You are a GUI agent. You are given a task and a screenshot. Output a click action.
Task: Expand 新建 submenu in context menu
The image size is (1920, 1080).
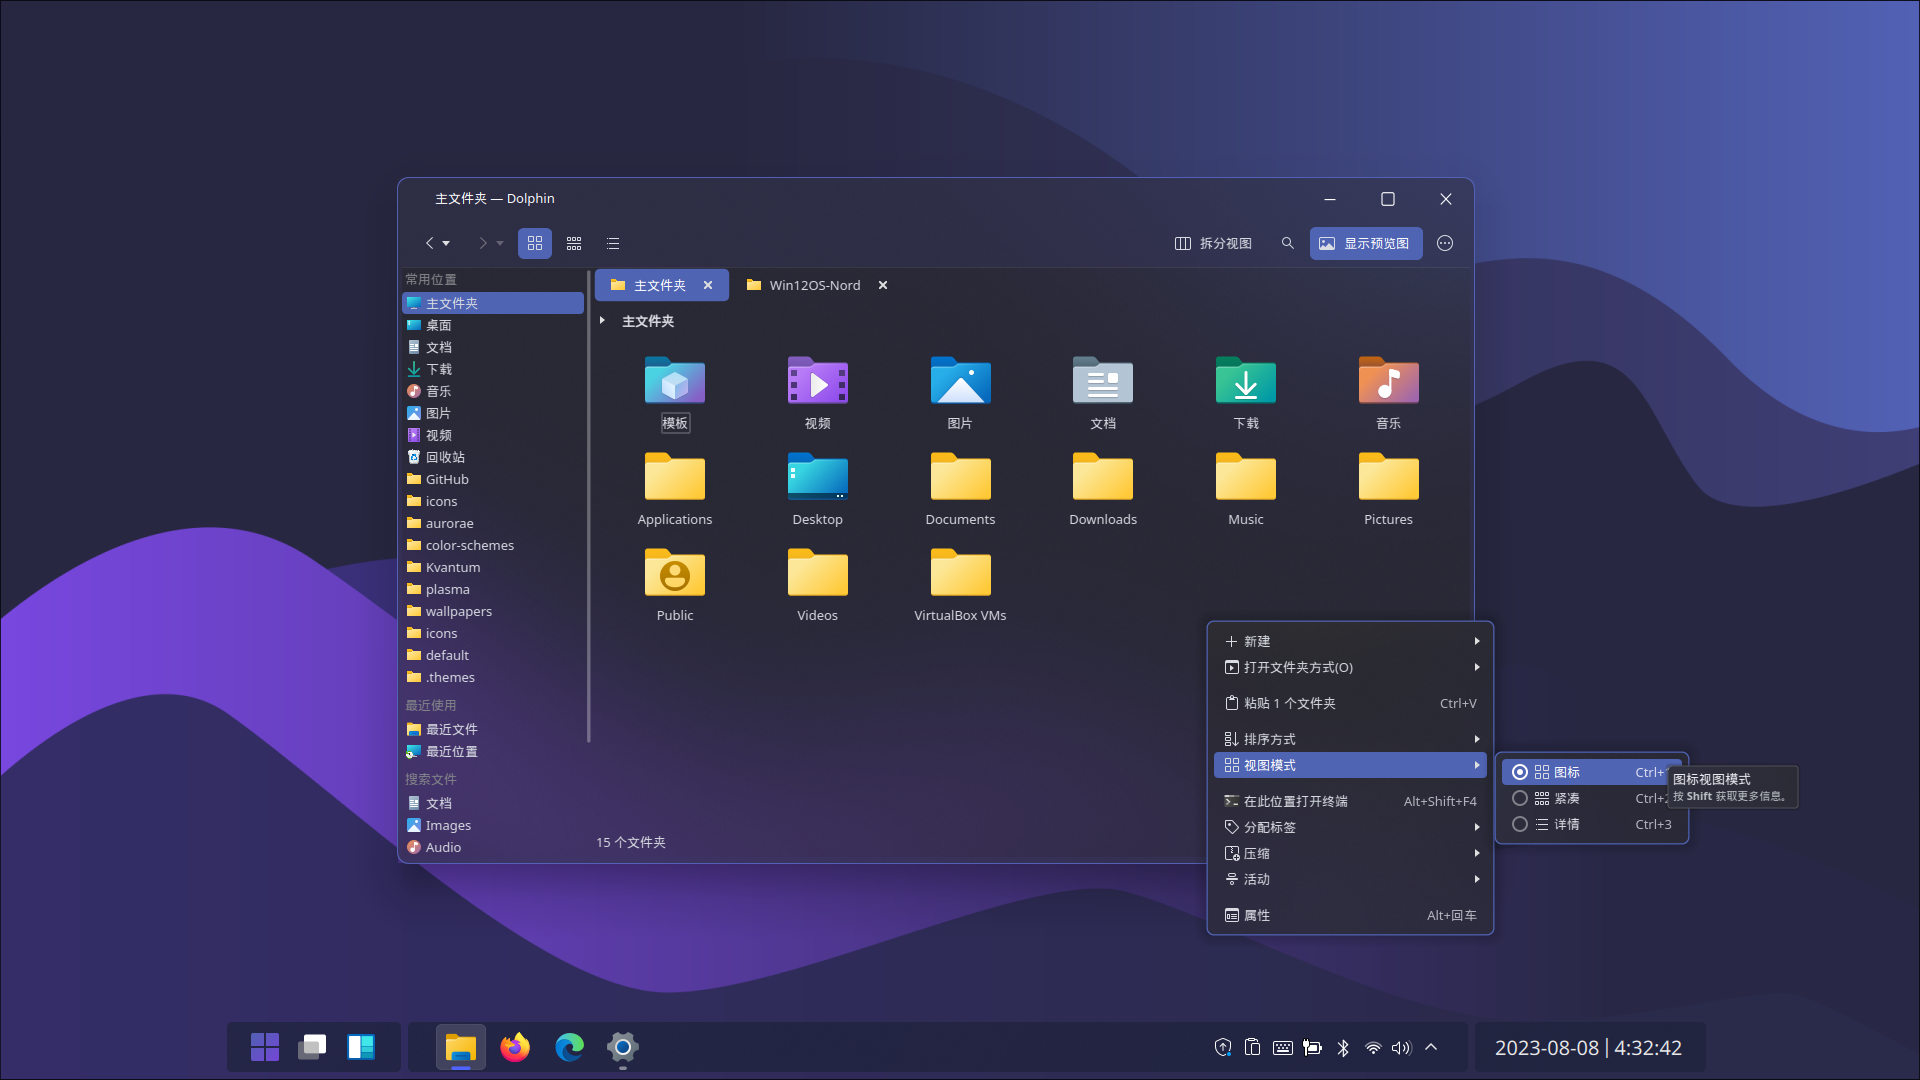[1350, 641]
